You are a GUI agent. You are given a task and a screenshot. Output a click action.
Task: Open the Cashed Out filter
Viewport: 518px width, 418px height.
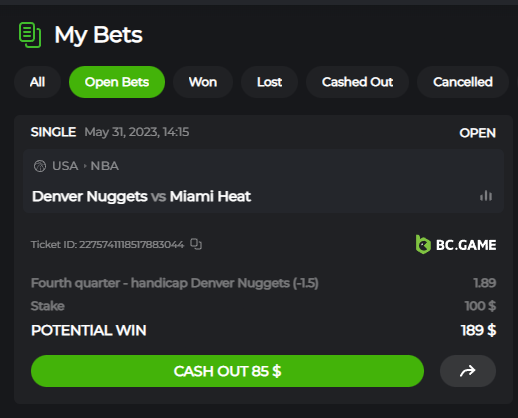(x=357, y=82)
